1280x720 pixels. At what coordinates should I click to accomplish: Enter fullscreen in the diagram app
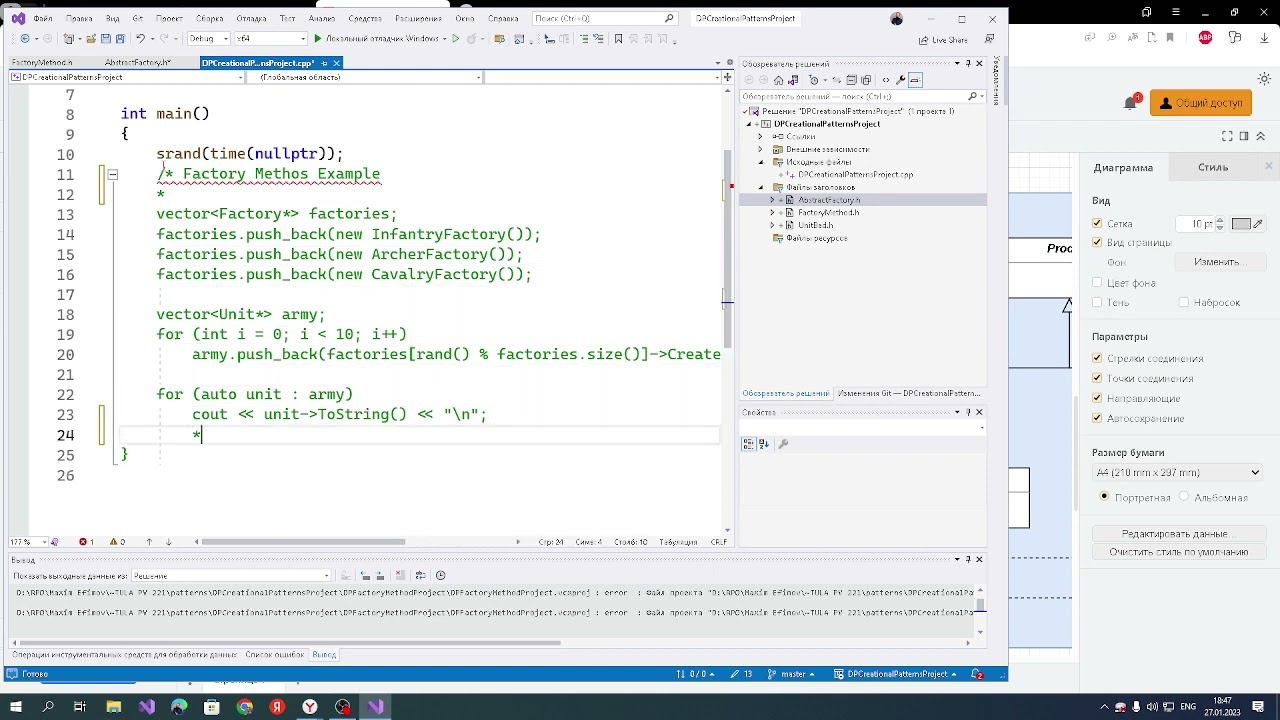1228,136
